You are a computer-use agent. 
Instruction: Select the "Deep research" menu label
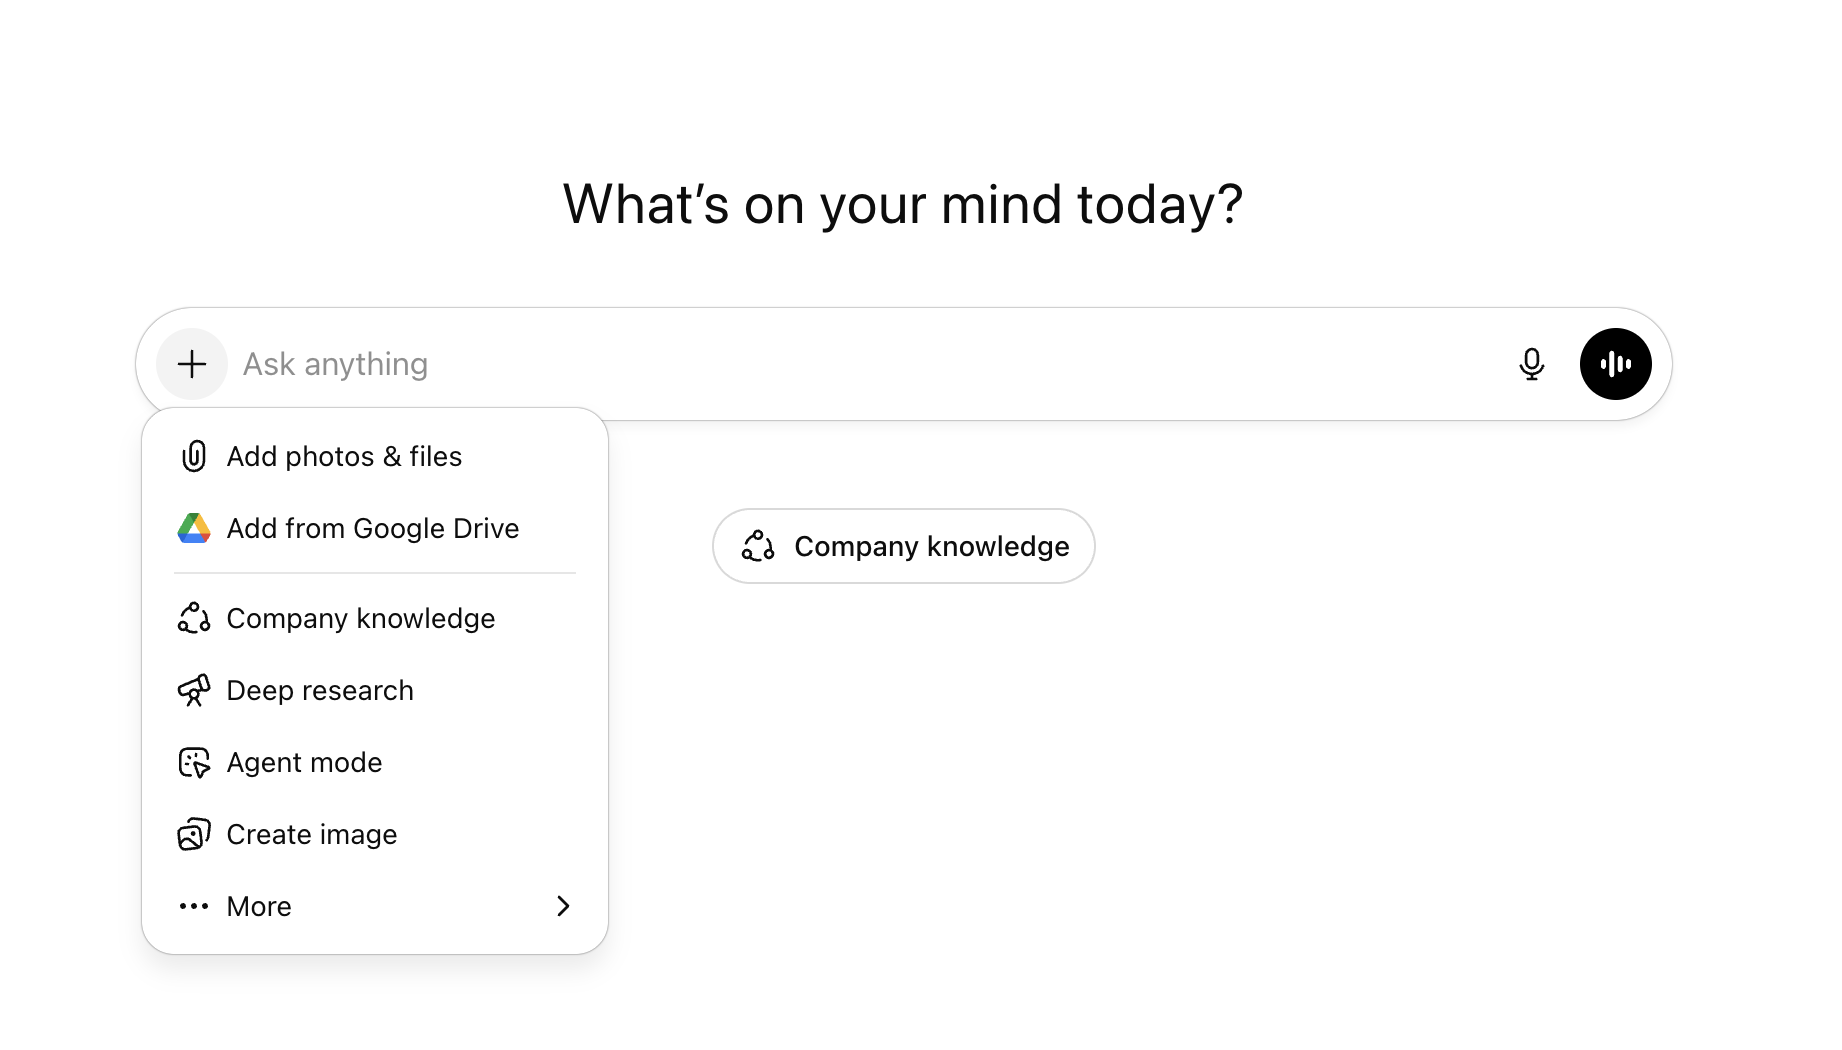point(320,690)
